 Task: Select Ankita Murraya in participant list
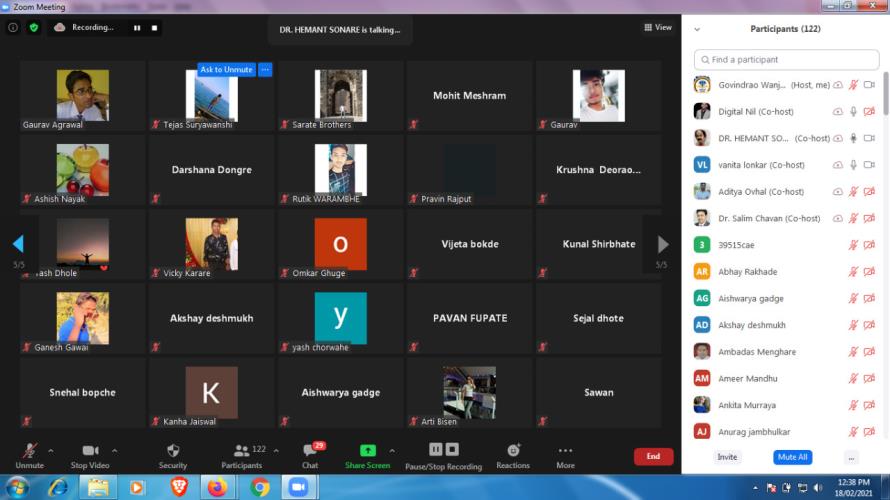[x=786, y=405]
